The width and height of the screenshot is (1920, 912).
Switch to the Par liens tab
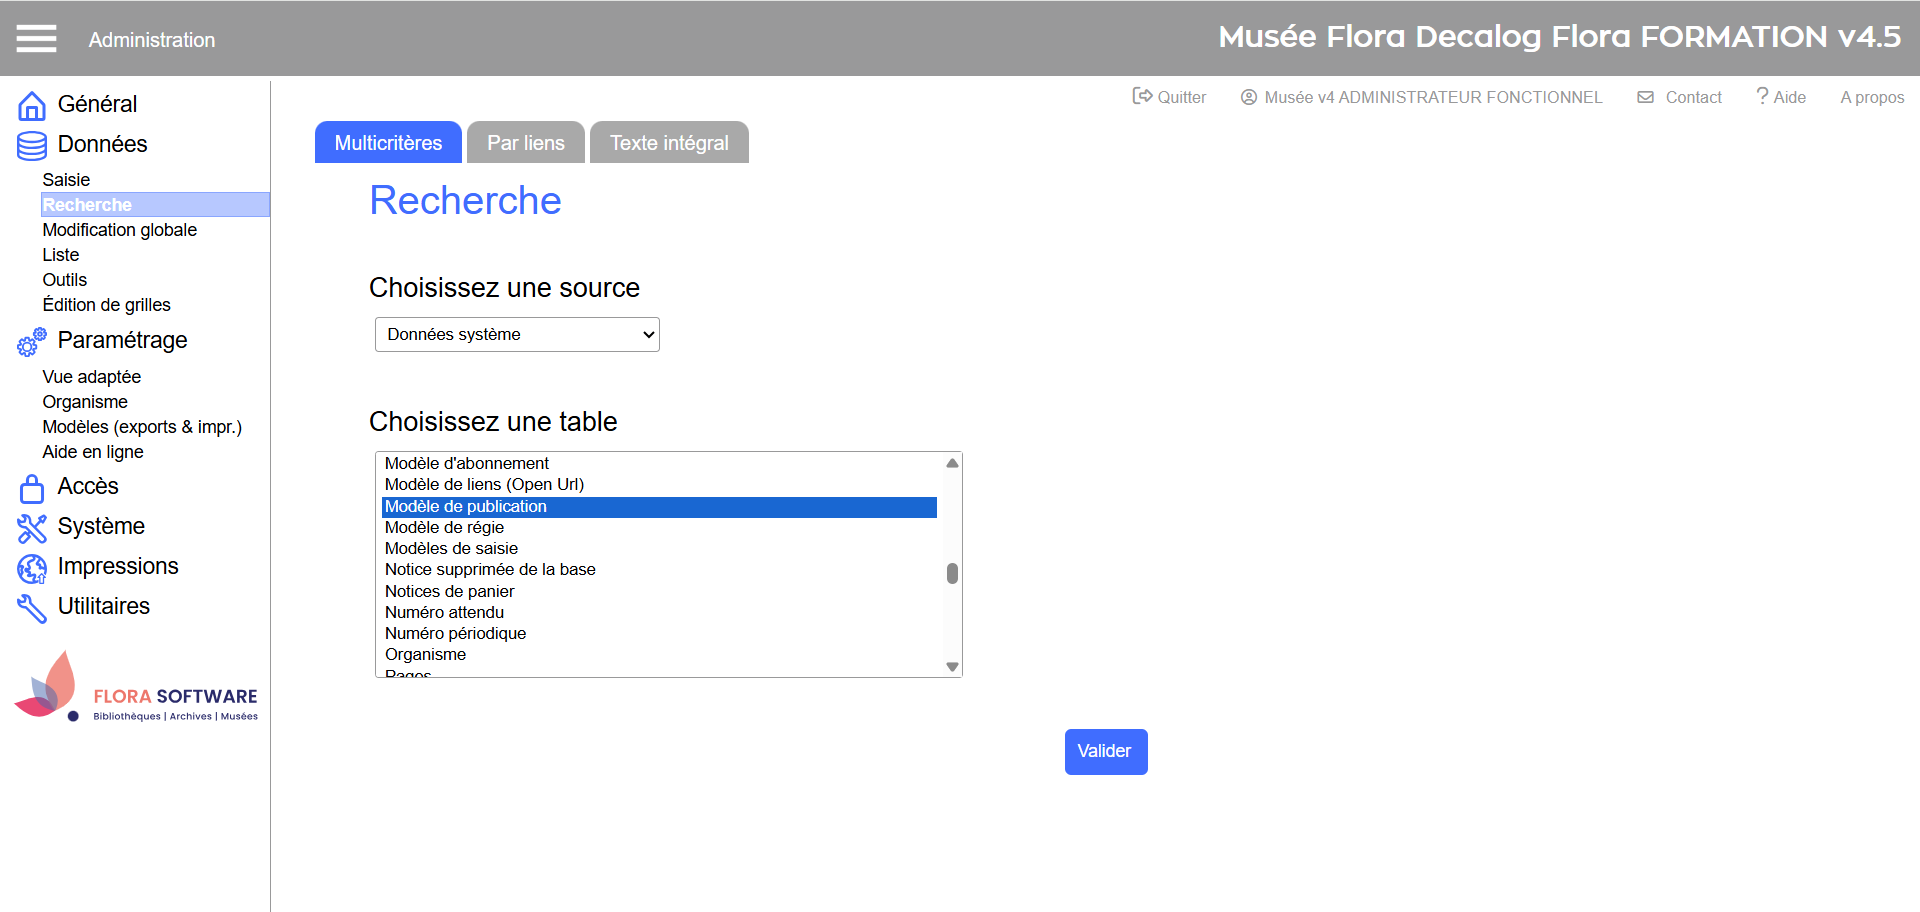coord(526,143)
